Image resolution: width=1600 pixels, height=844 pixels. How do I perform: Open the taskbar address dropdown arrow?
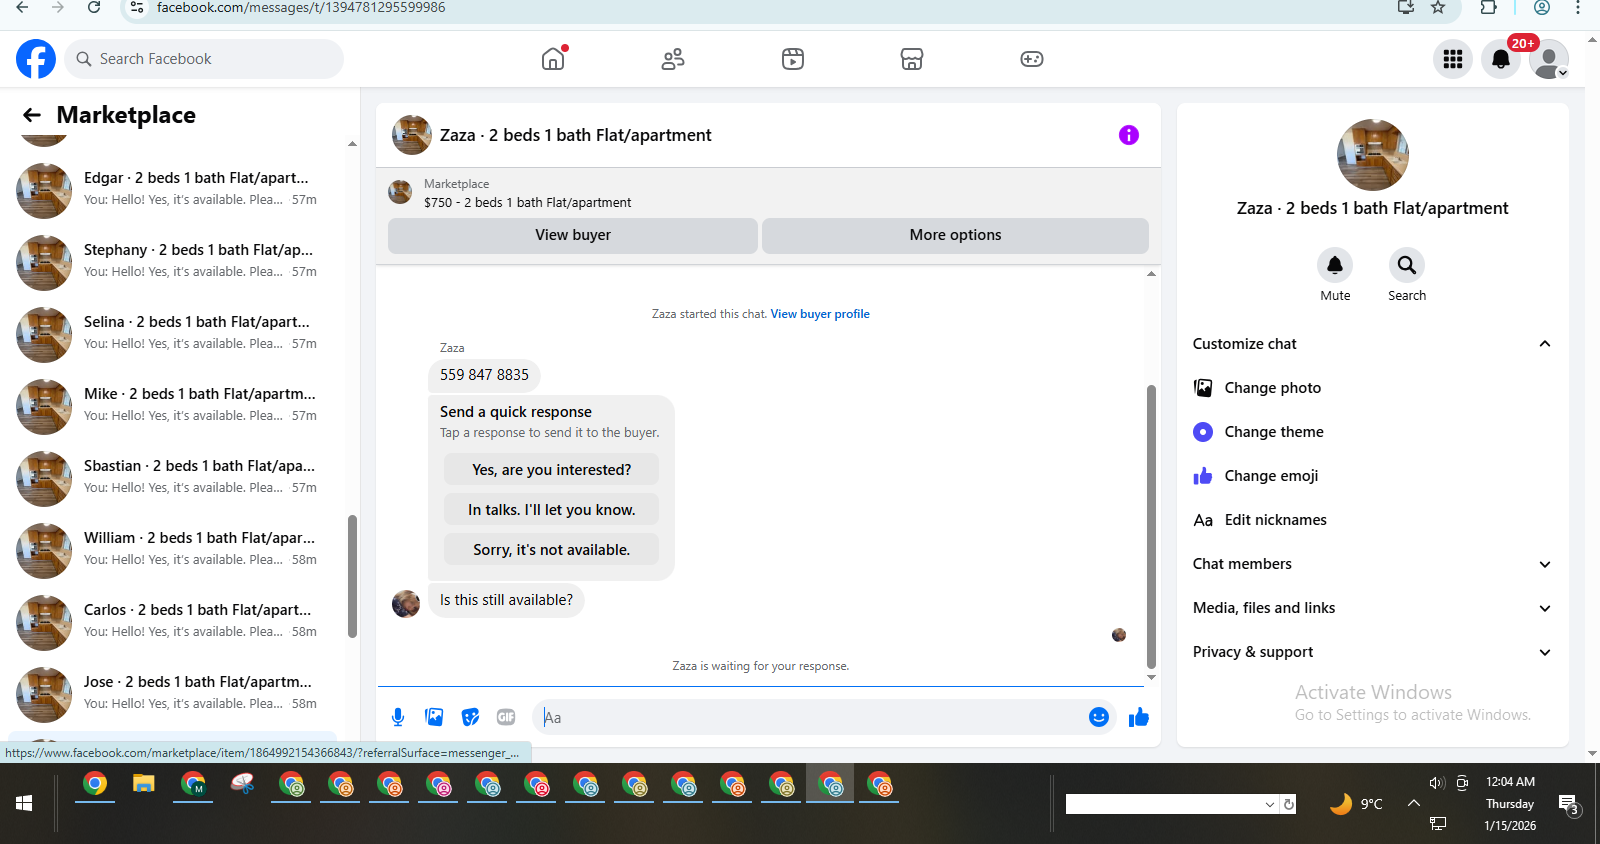(x=1270, y=804)
